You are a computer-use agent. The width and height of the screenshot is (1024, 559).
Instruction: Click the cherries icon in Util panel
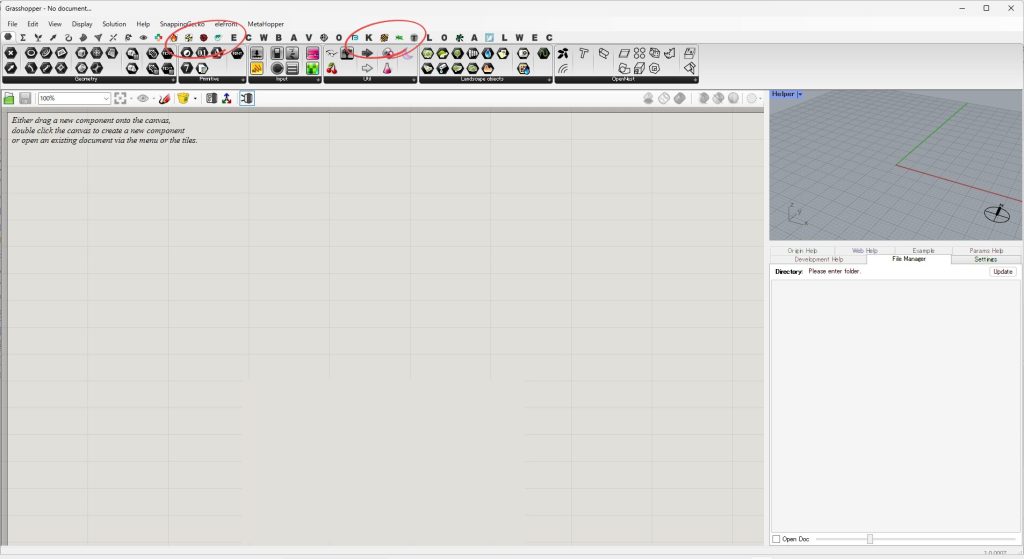332,68
